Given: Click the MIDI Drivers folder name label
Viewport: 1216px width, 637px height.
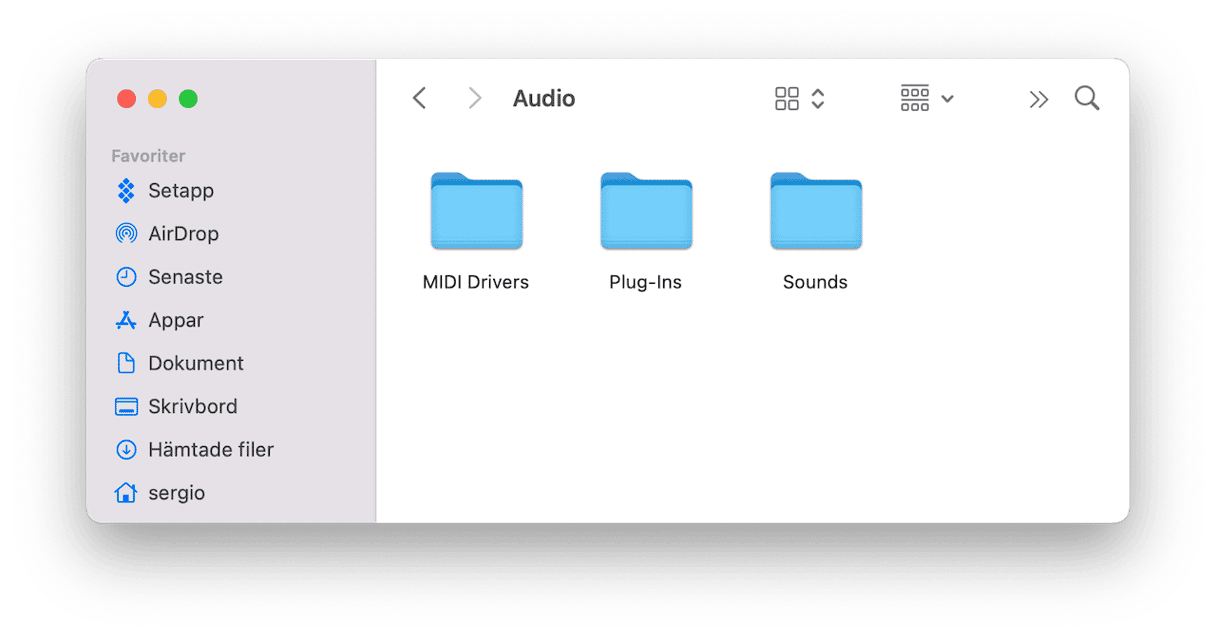Looking at the screenshot, I should [x=476, y=282].
